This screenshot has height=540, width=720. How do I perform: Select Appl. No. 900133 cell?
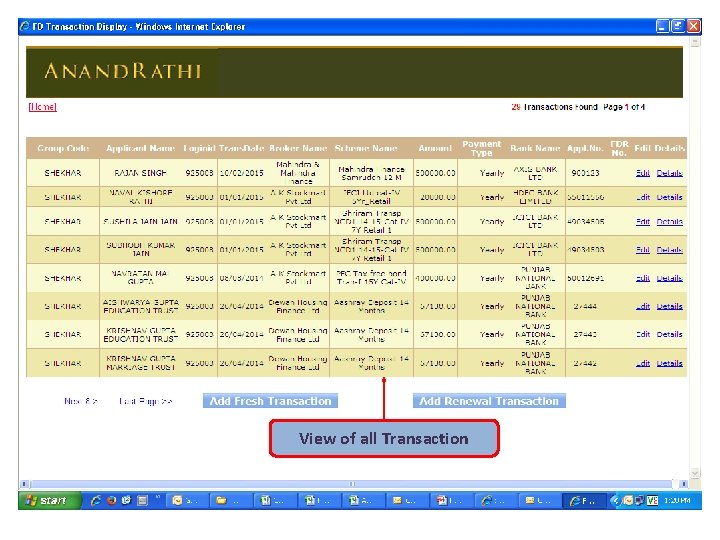point(585,173)
